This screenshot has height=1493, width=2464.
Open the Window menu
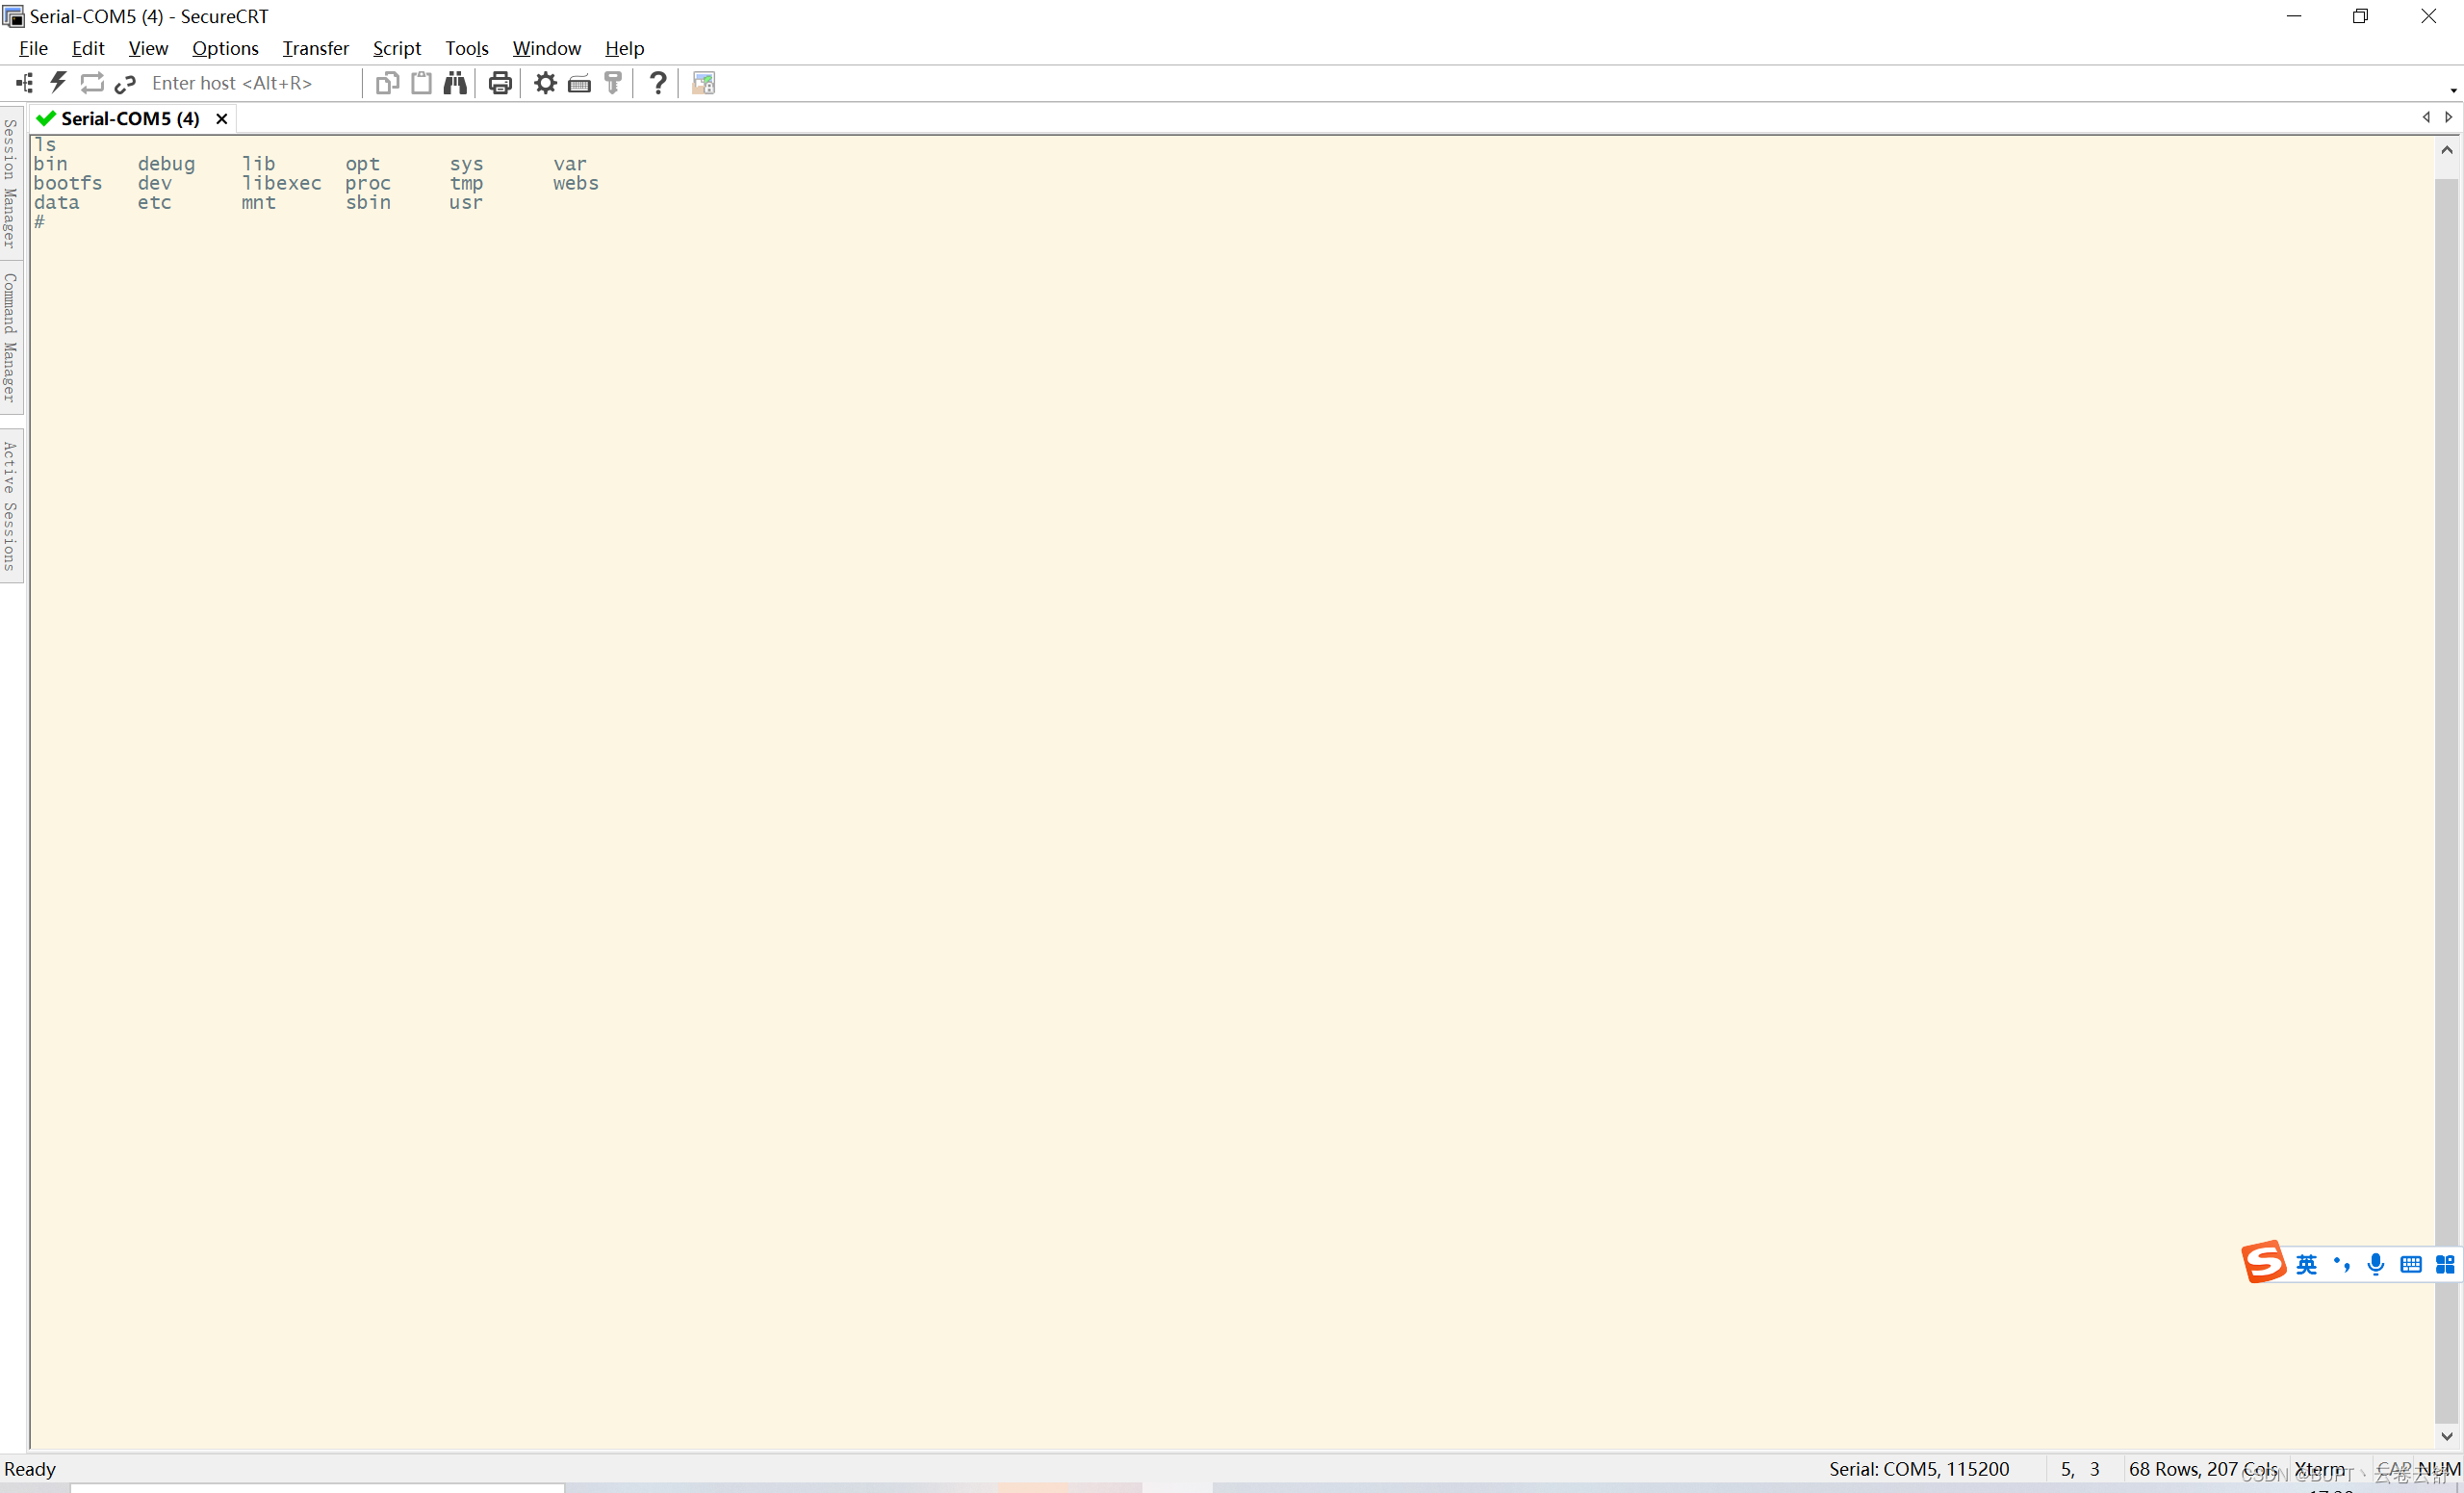(546, 48)
